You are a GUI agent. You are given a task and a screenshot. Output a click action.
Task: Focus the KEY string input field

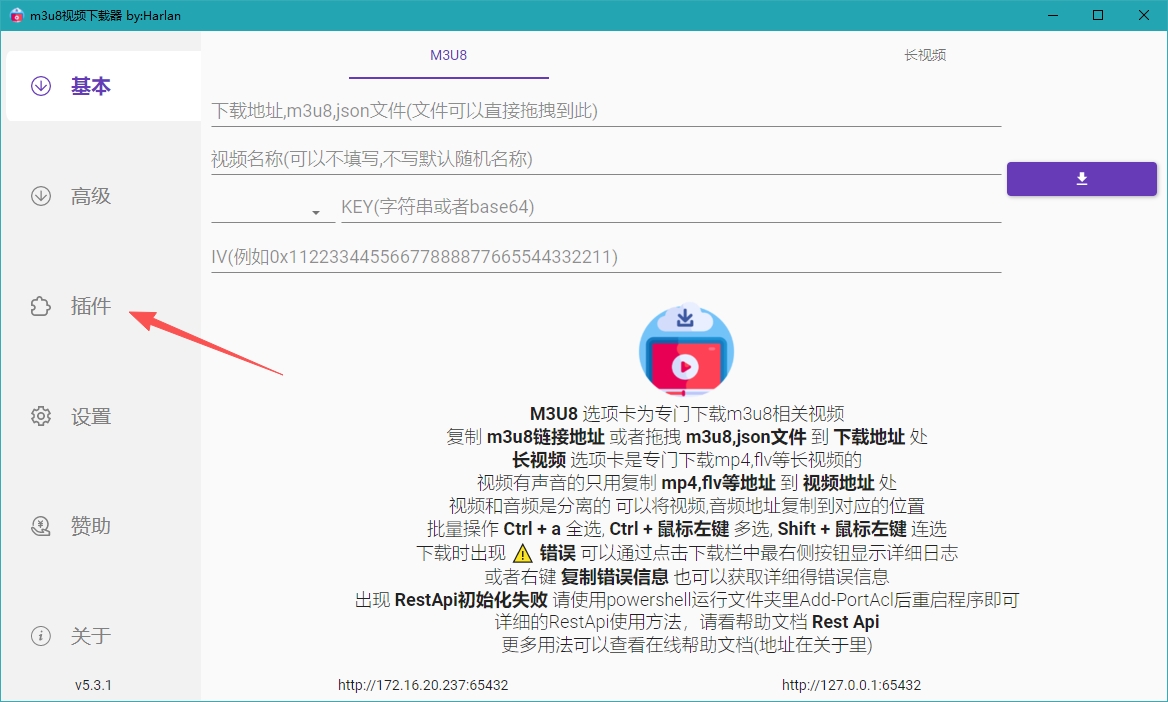coord(670,207)
